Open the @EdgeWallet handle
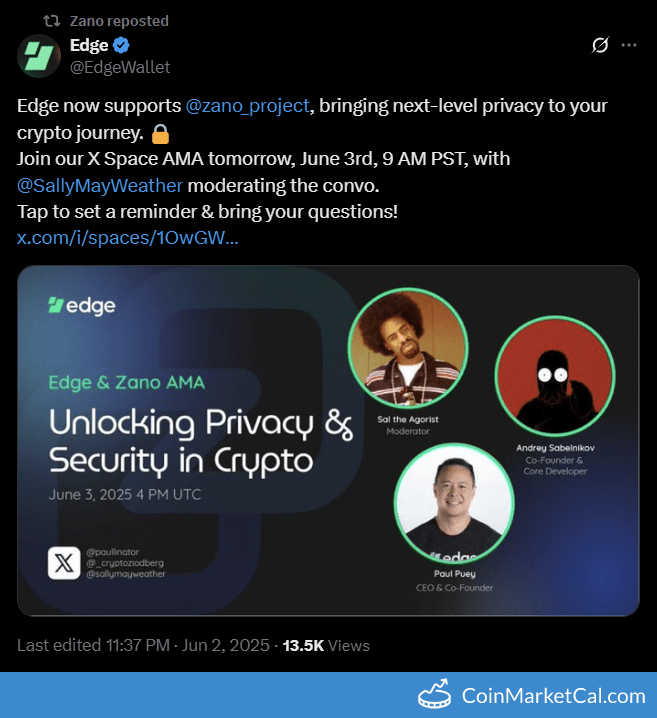The width and height of the screenshot is (657, 718). [120, 67]
